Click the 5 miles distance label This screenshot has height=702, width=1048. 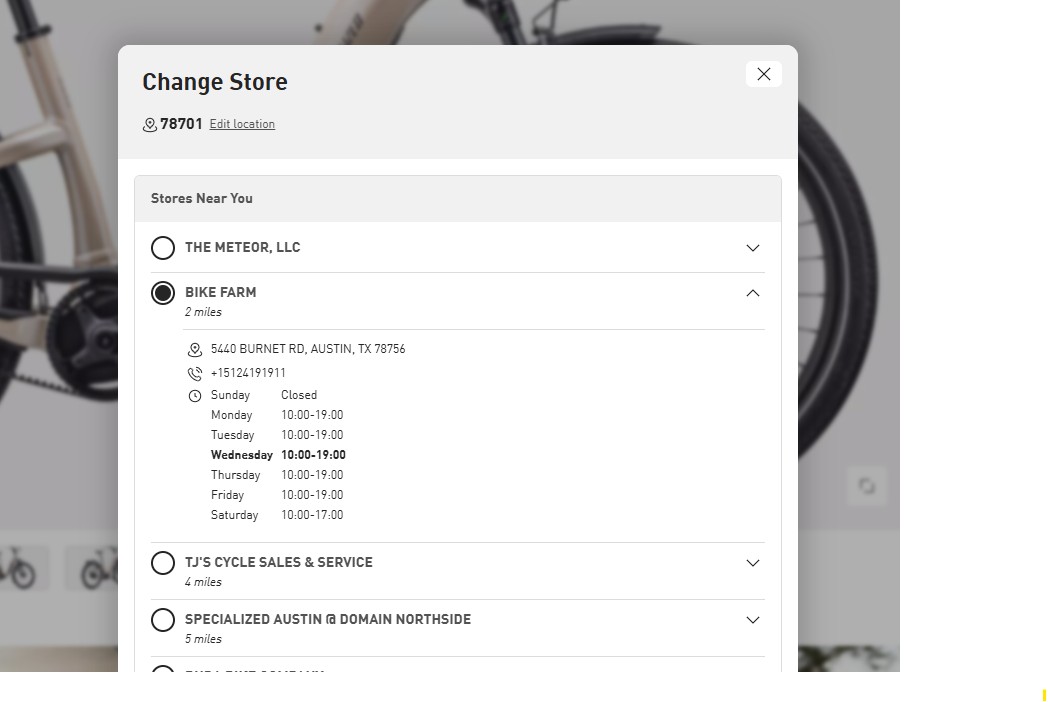(203, 638)
